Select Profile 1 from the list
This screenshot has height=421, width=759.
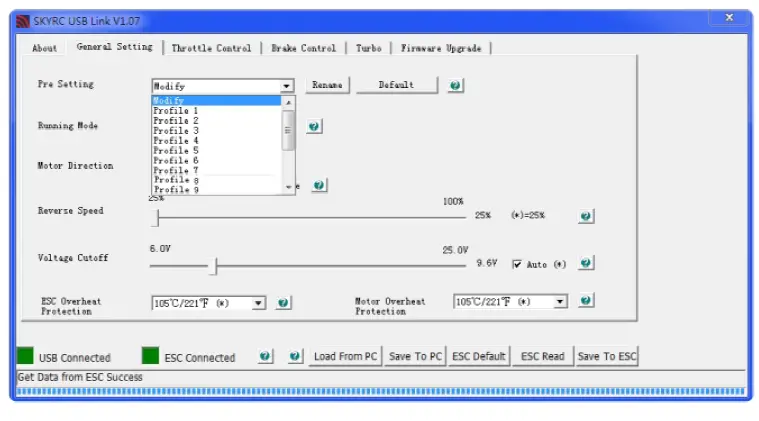coord(216,111)
